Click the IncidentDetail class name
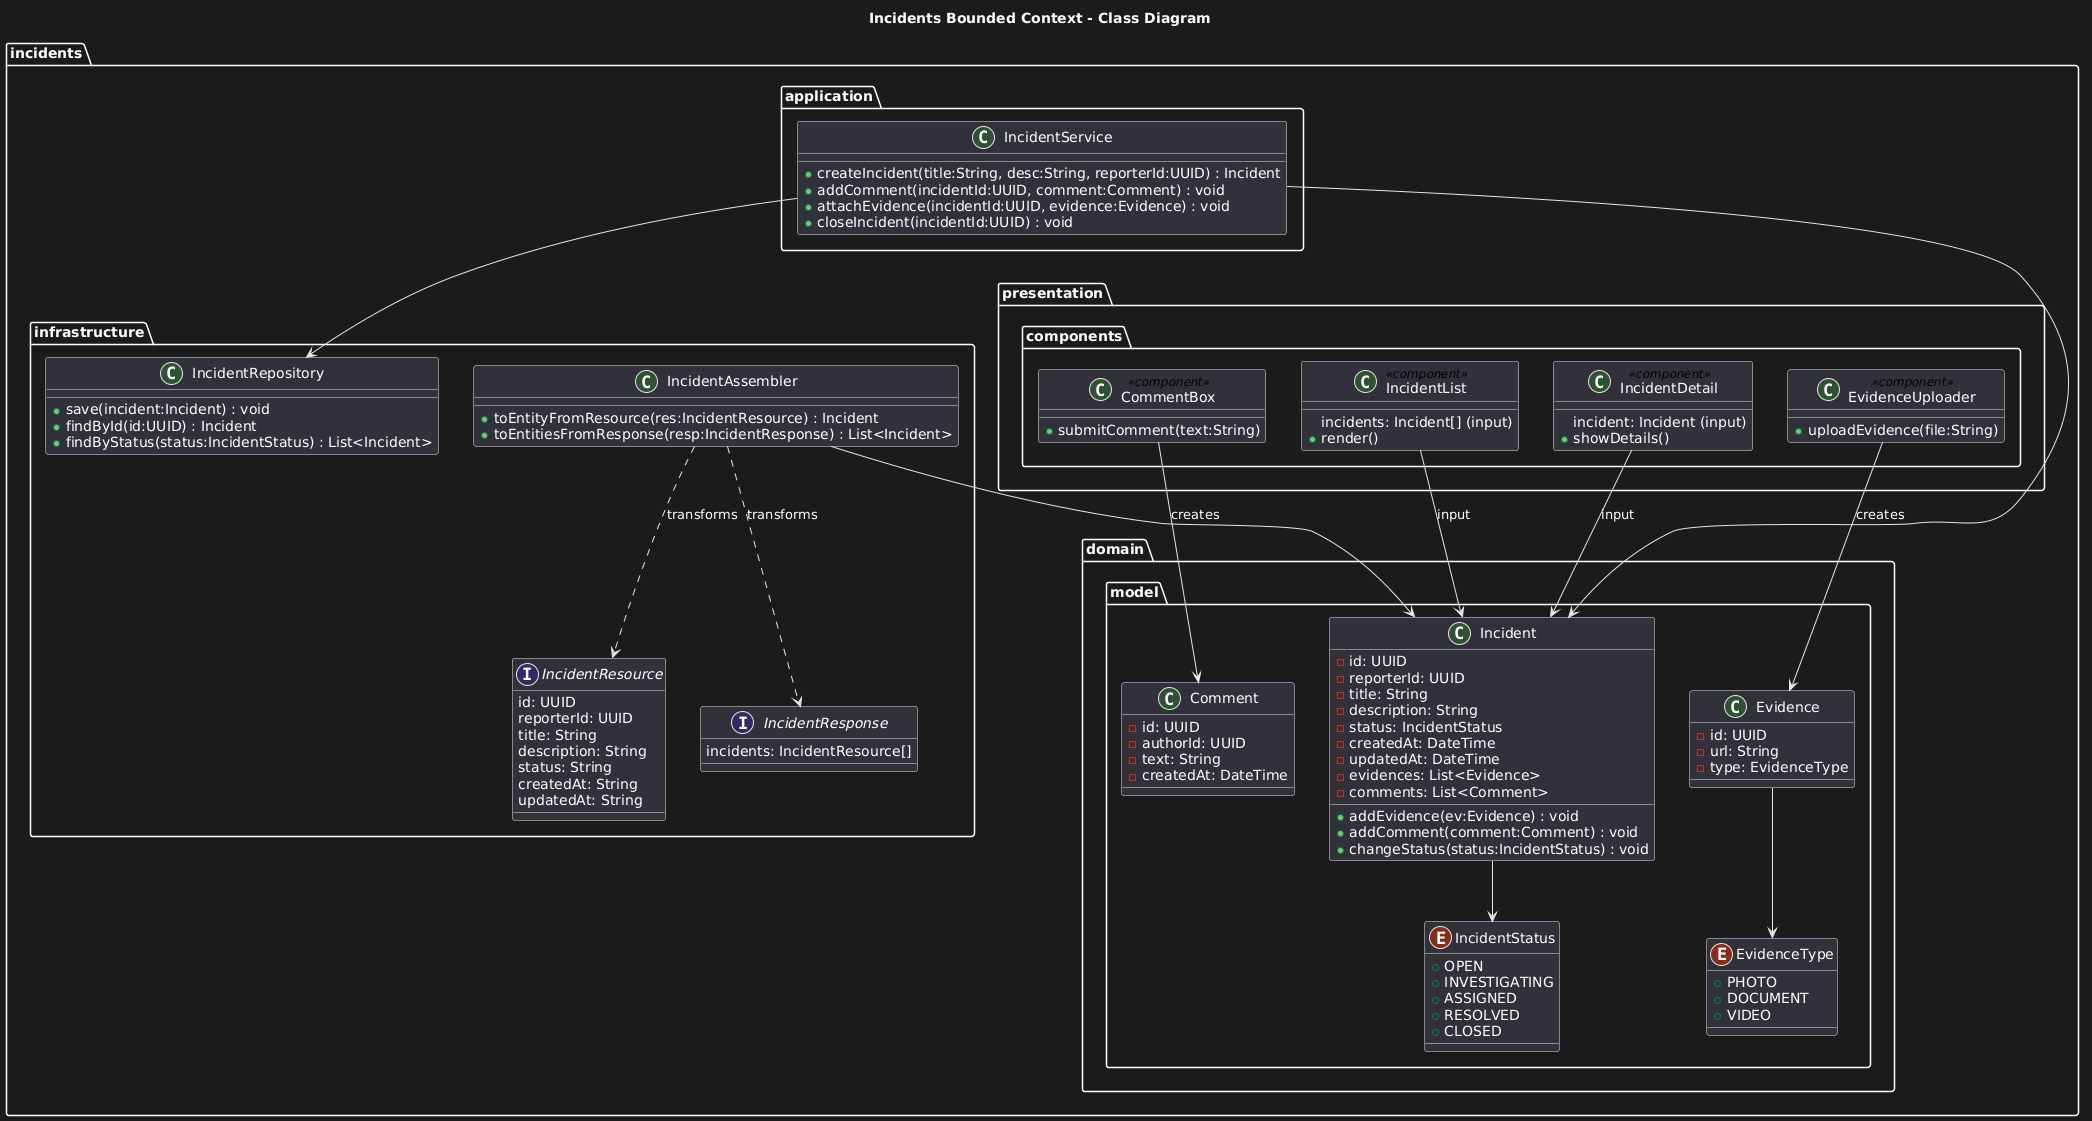2092x1121 pixels. [x=1668, y=389]
